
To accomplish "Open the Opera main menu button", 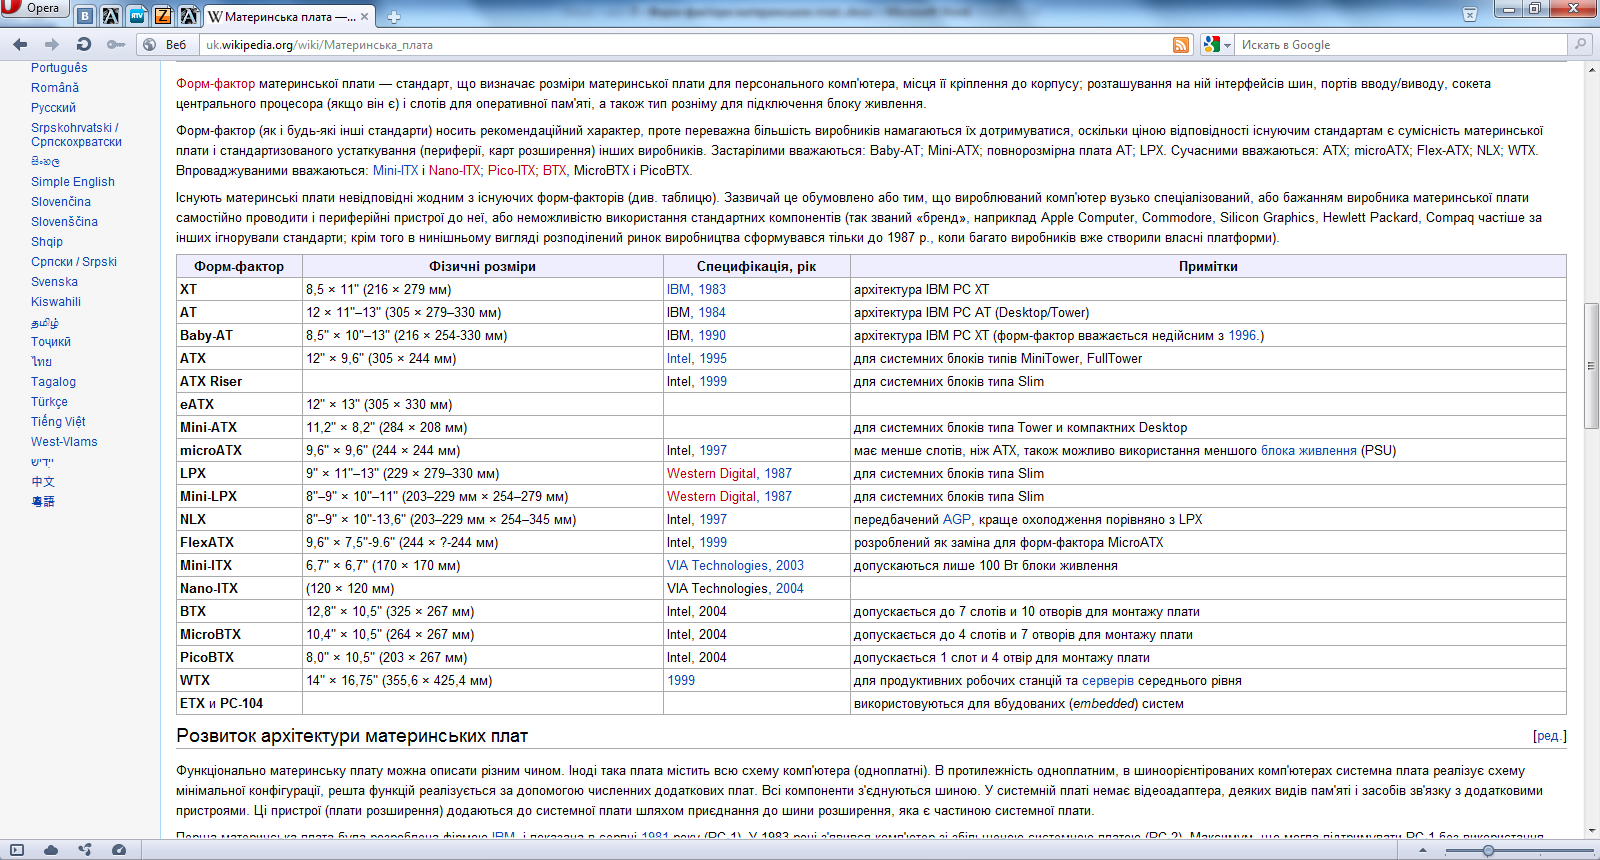I will pos(33,8).
